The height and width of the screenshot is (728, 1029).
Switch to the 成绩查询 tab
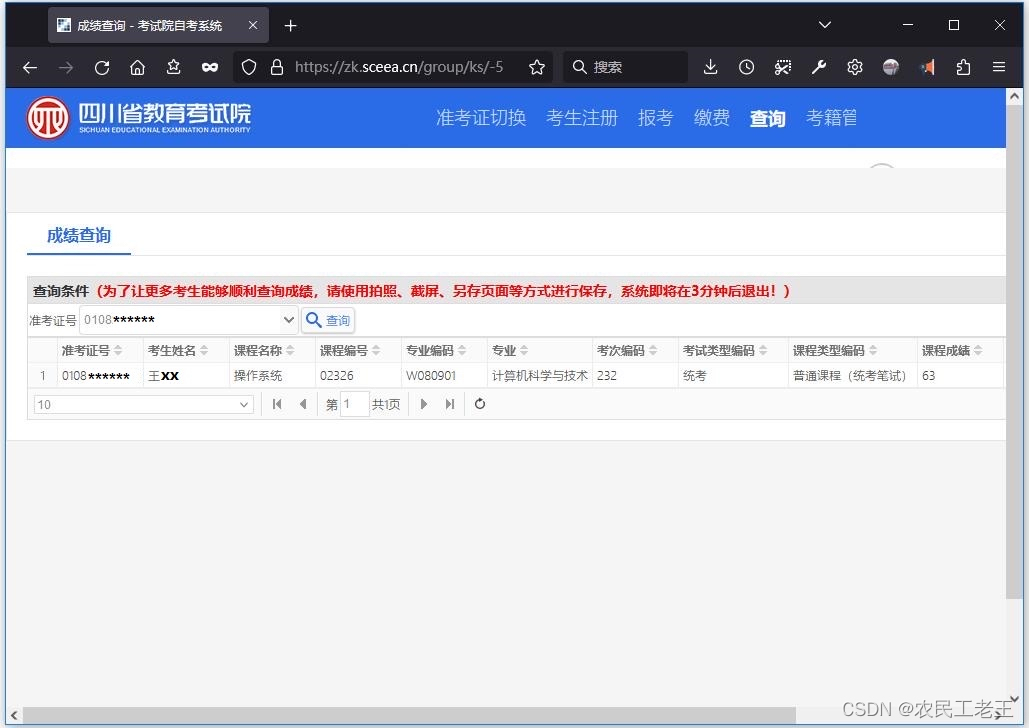[x=79, y=236]
